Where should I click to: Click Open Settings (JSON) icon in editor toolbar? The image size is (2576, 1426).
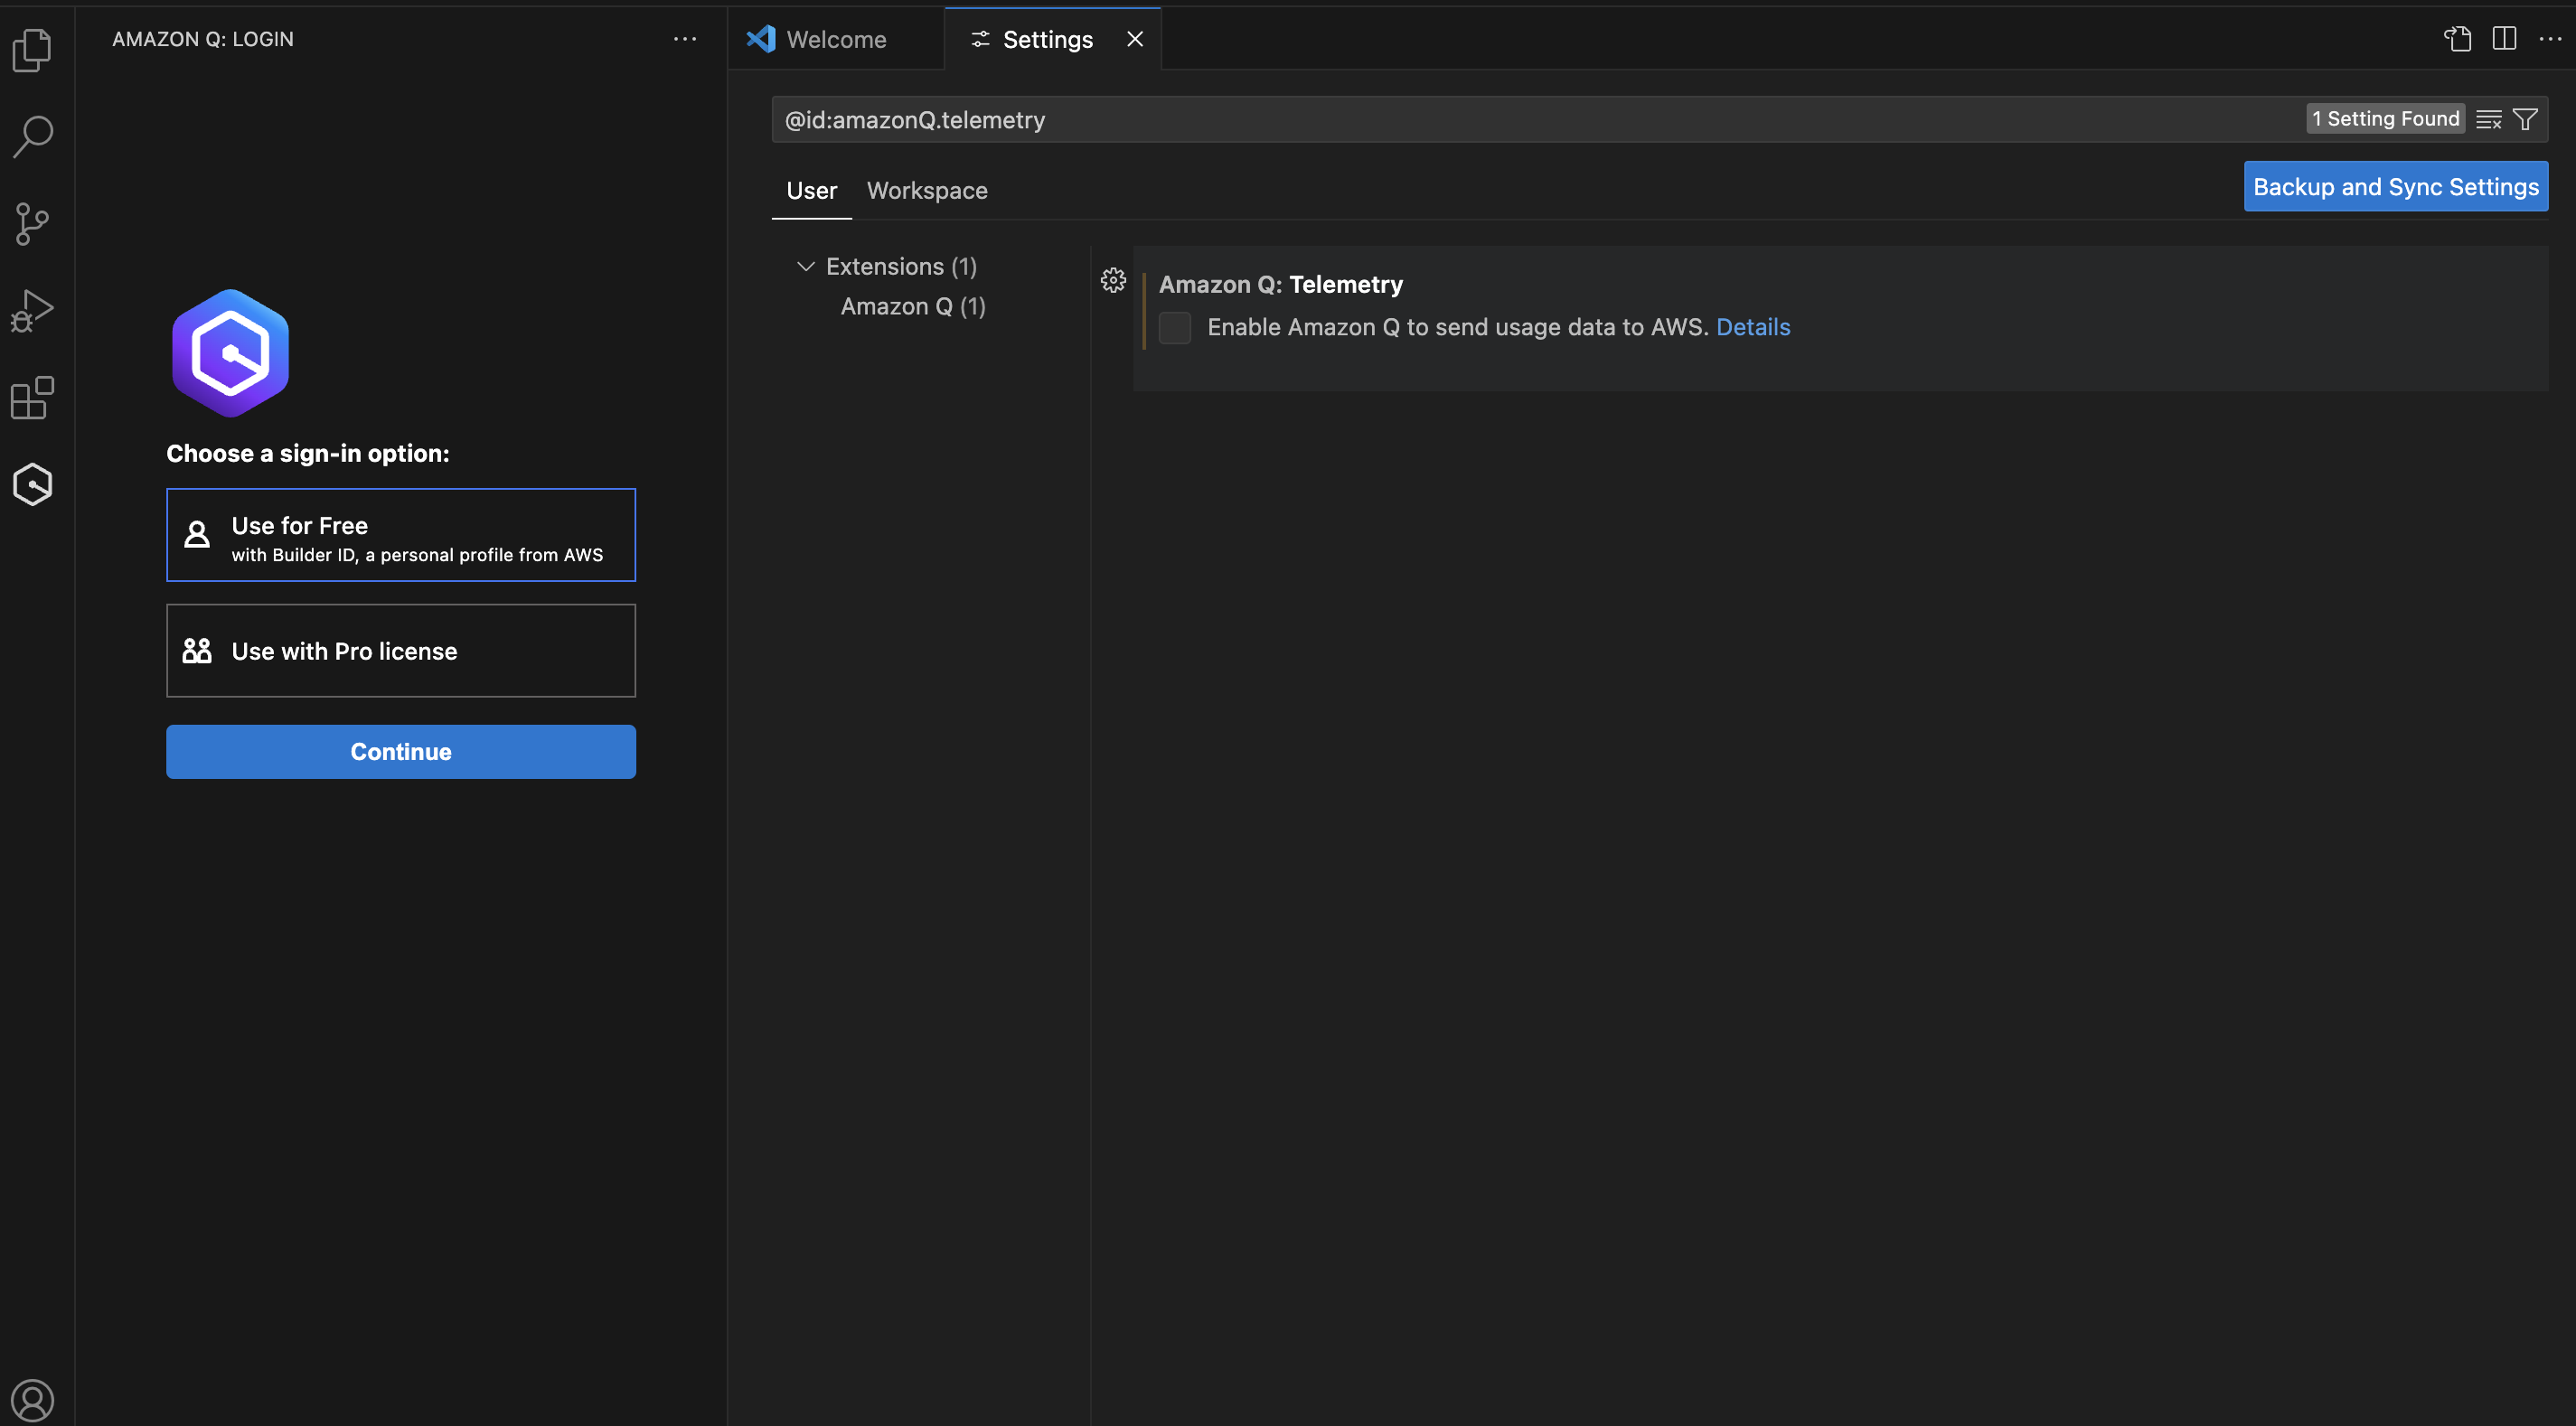click(2458, 39)
